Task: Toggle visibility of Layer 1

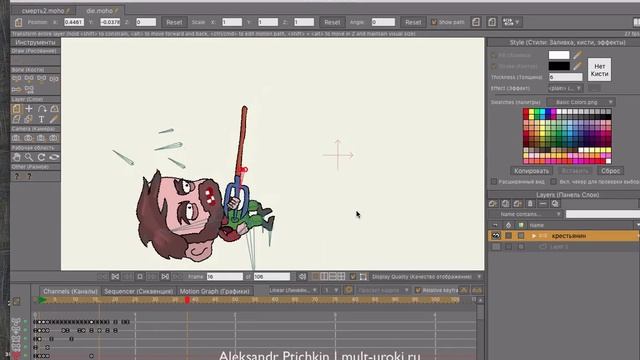Action: pyautogui.click(x=496, y=247)
